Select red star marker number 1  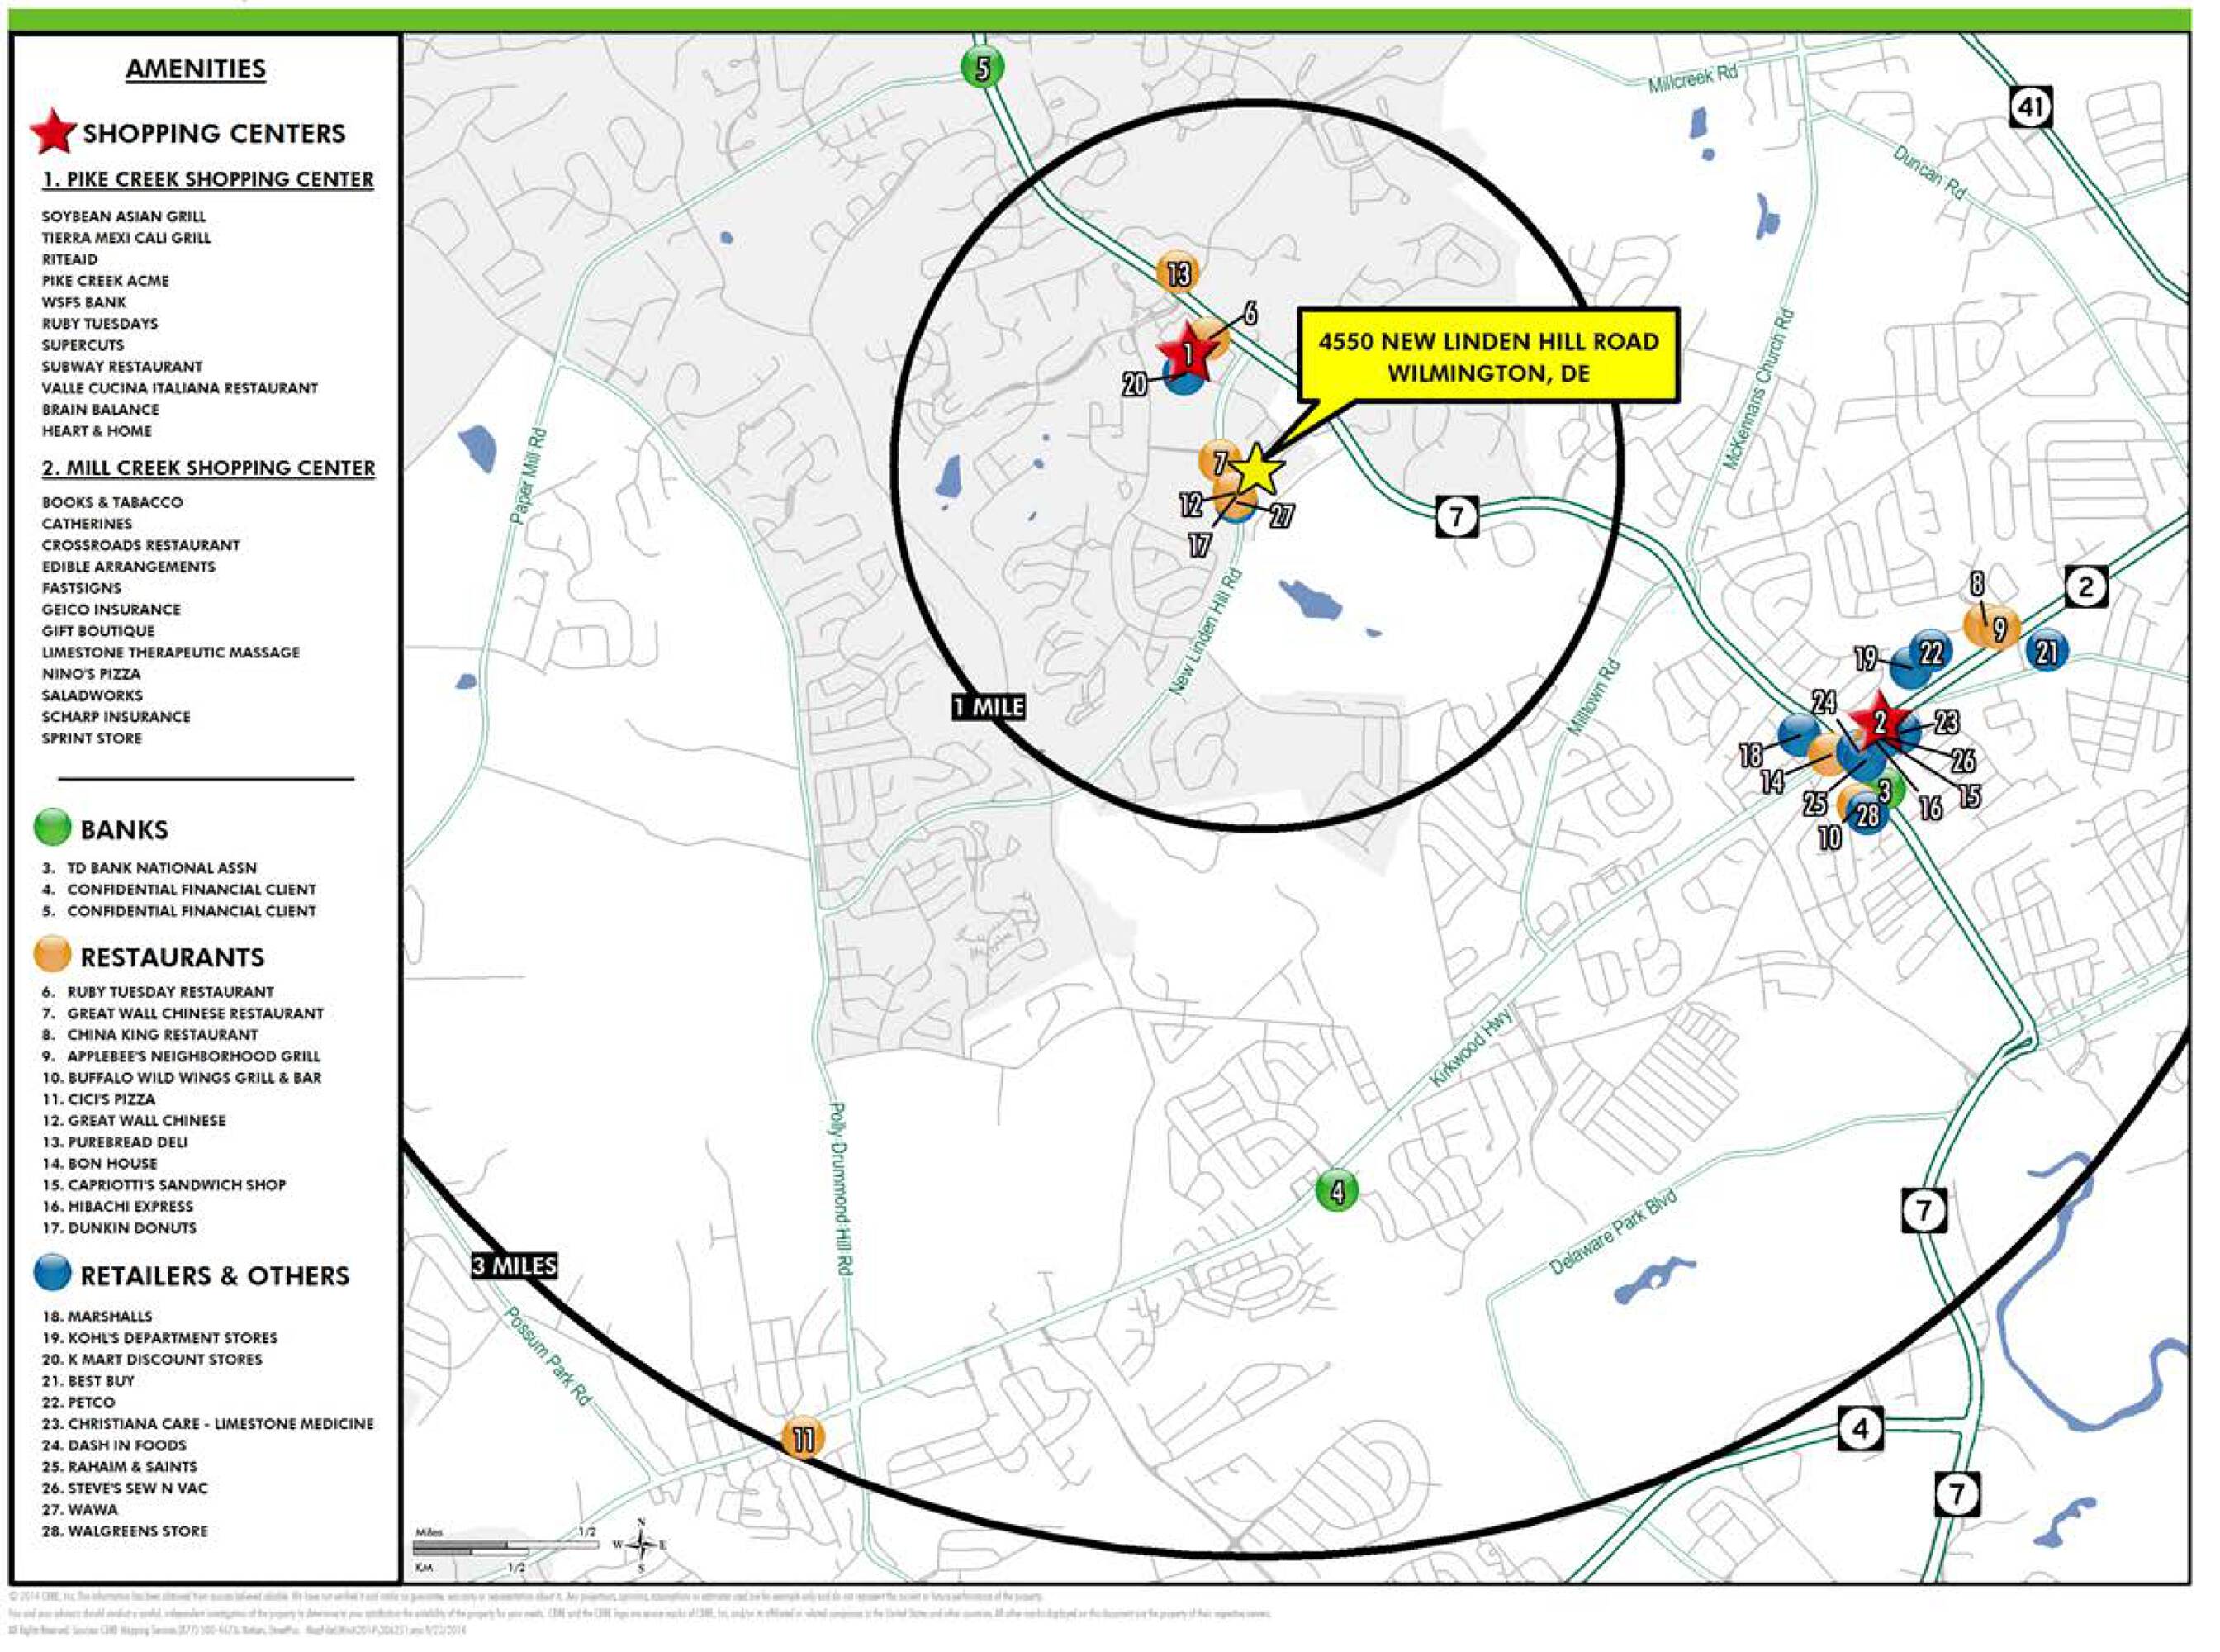point(1186,352)
